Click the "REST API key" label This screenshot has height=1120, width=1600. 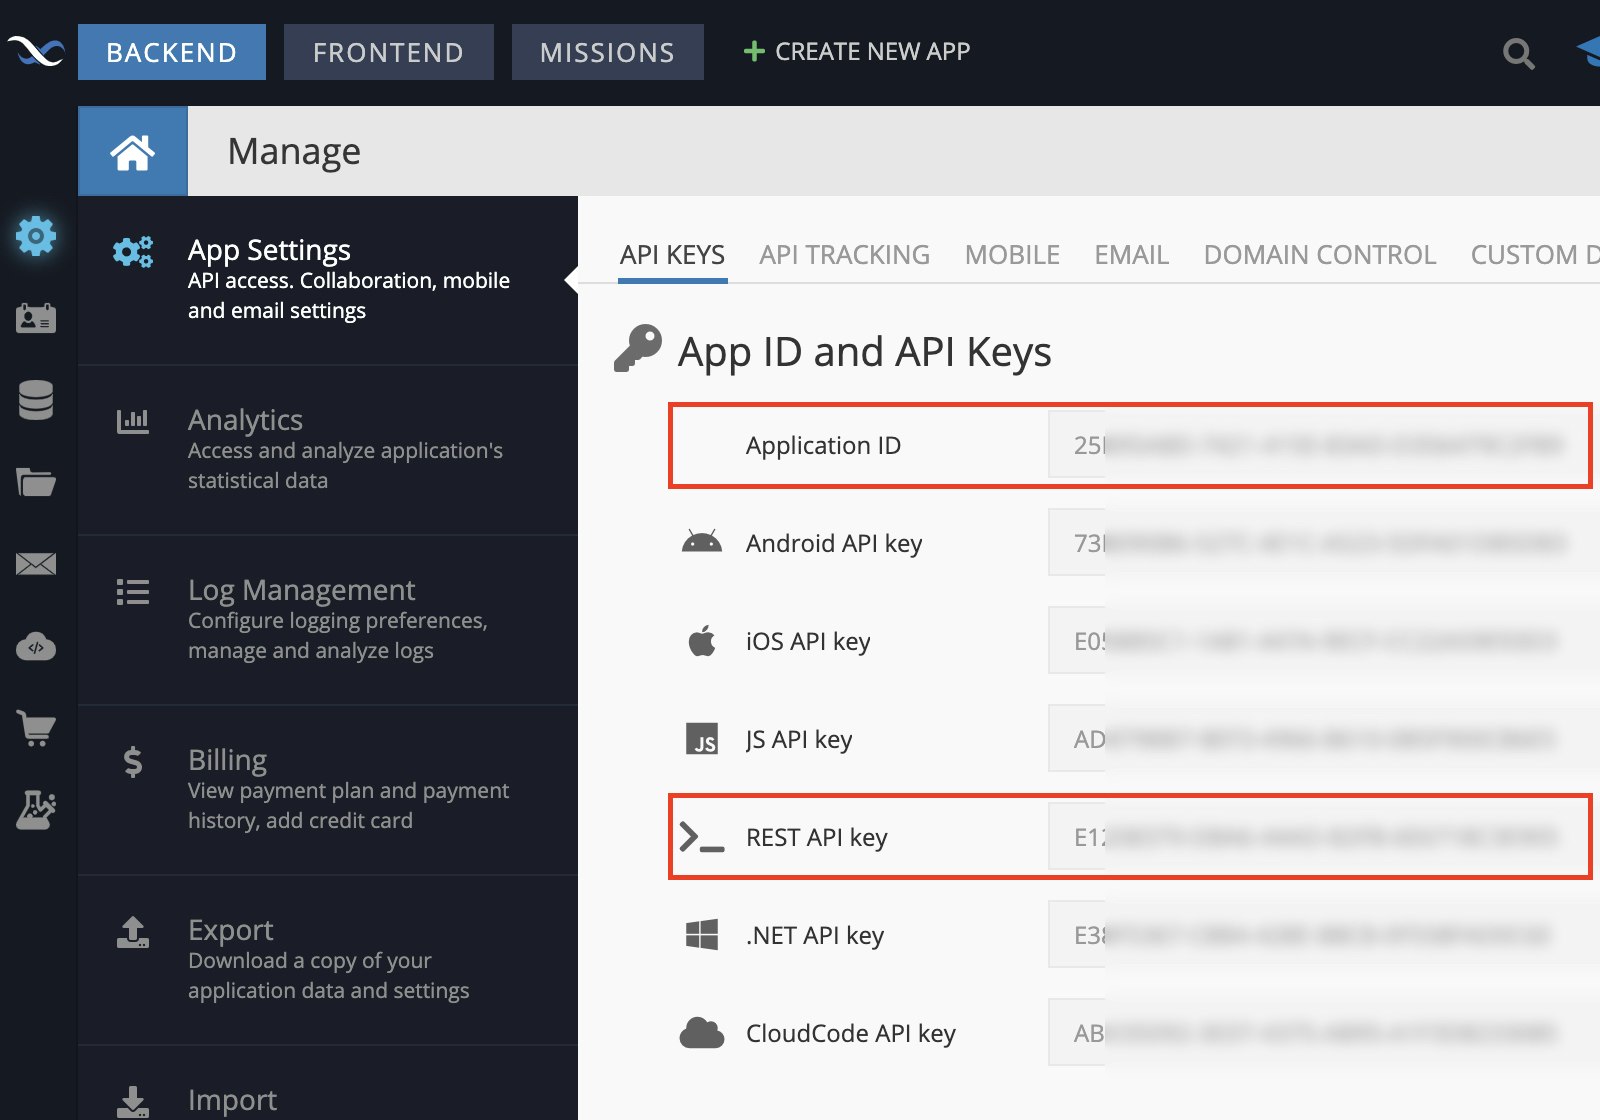click(817, 837)
